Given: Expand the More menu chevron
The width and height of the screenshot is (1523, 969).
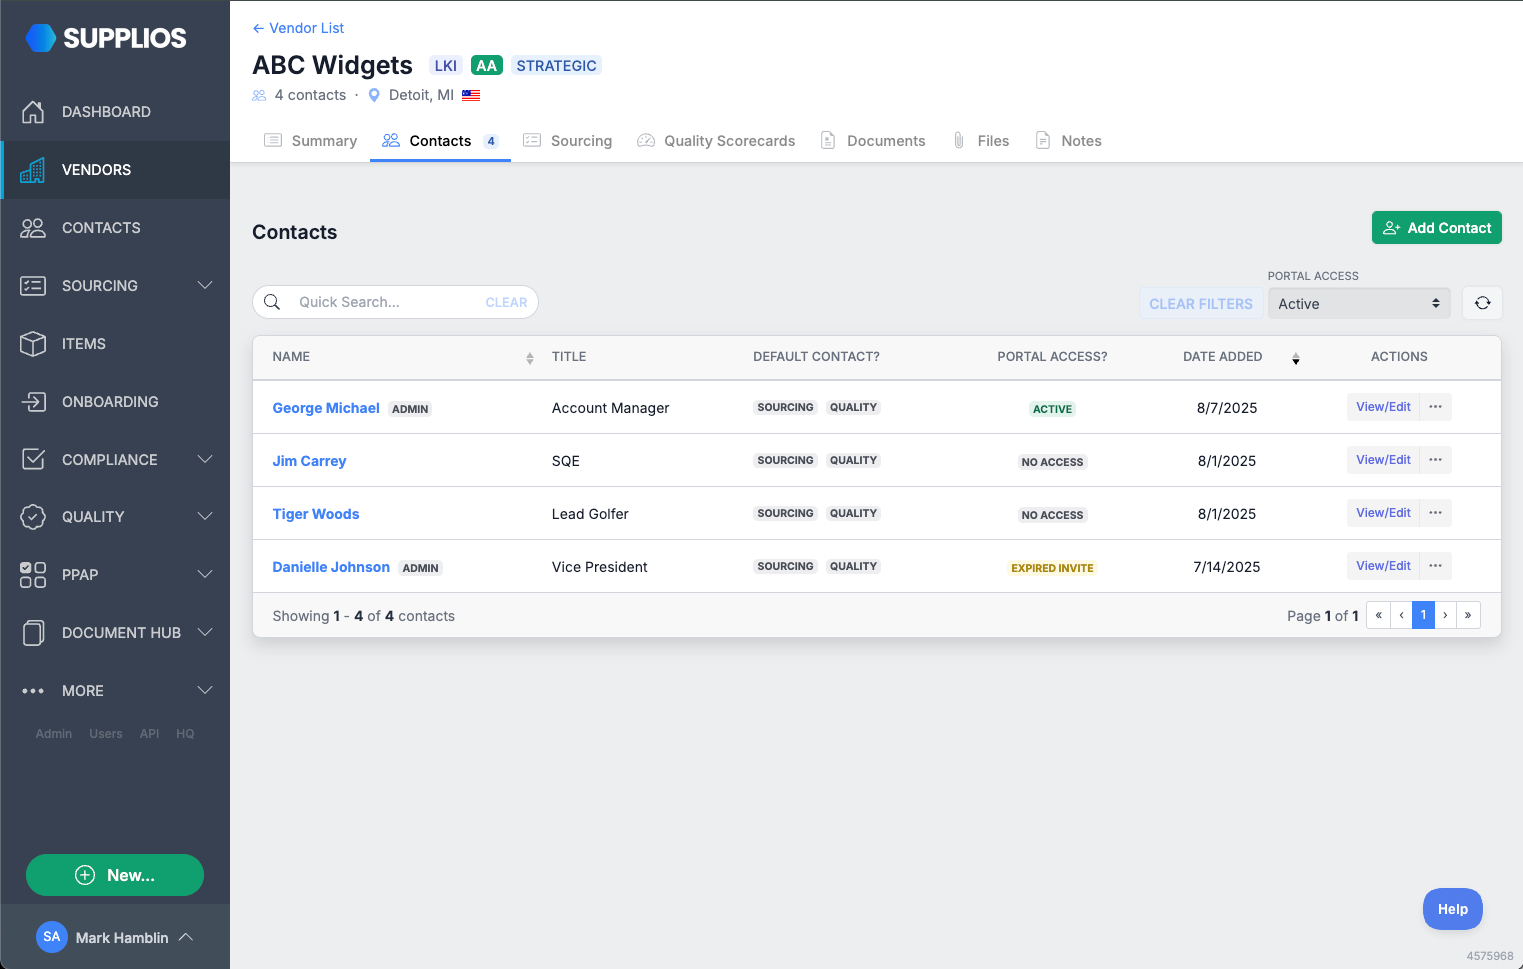Looking at the screenshot, I should click(205, 691).
